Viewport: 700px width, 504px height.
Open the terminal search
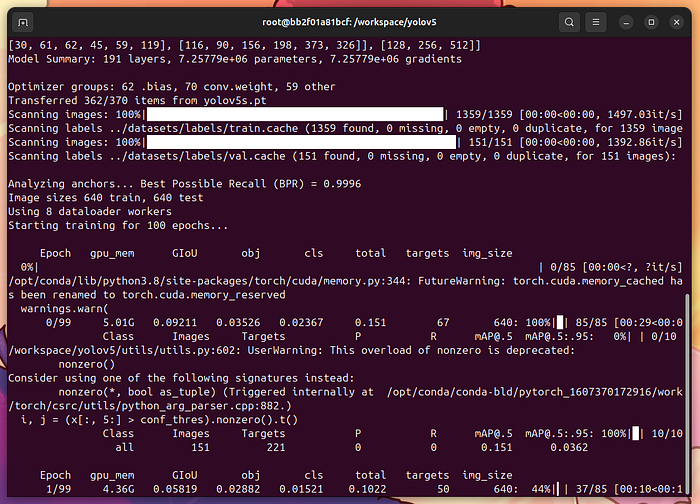point(569,22)
